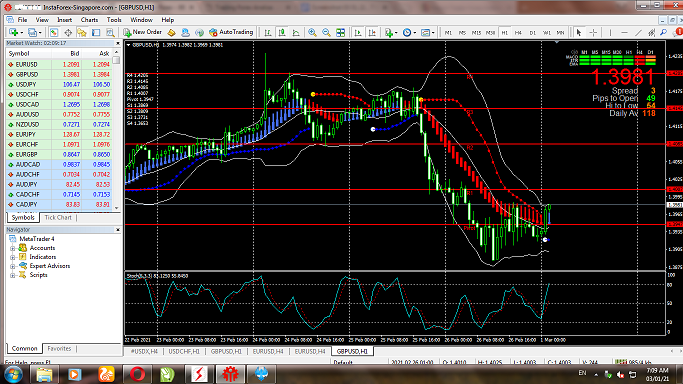This screenshot has height=384, width=683.
Task: Open Opera browser from taskbar
Action: pyautogui.click(x=137, y=374)
